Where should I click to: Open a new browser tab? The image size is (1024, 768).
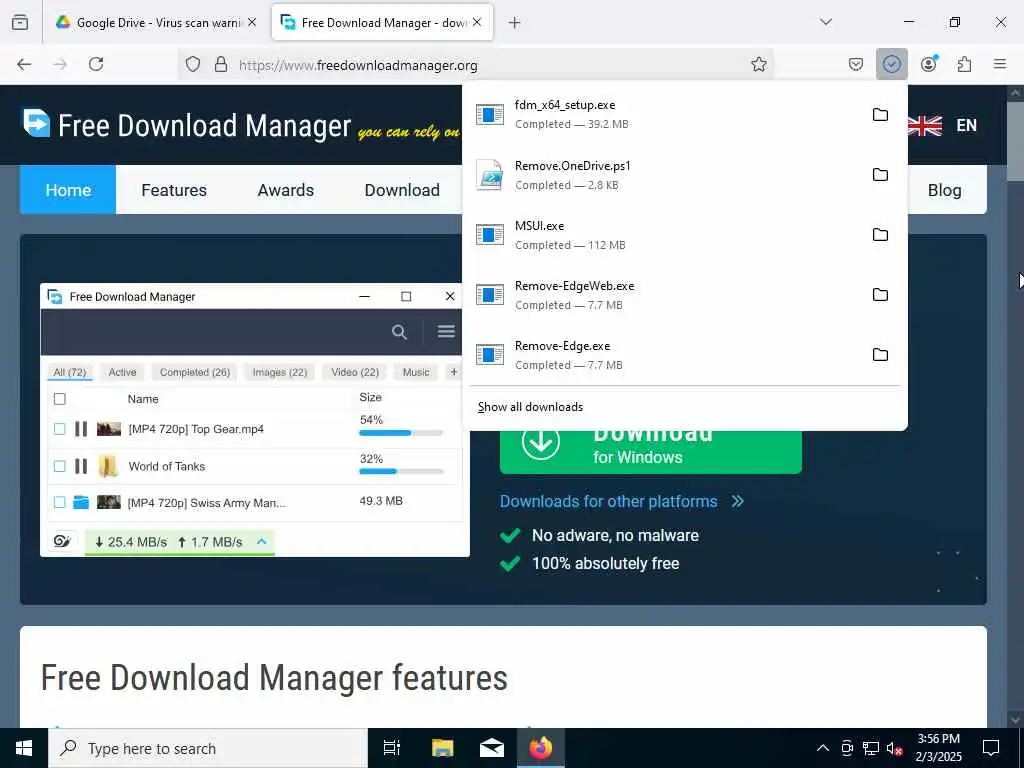(515, 23)
